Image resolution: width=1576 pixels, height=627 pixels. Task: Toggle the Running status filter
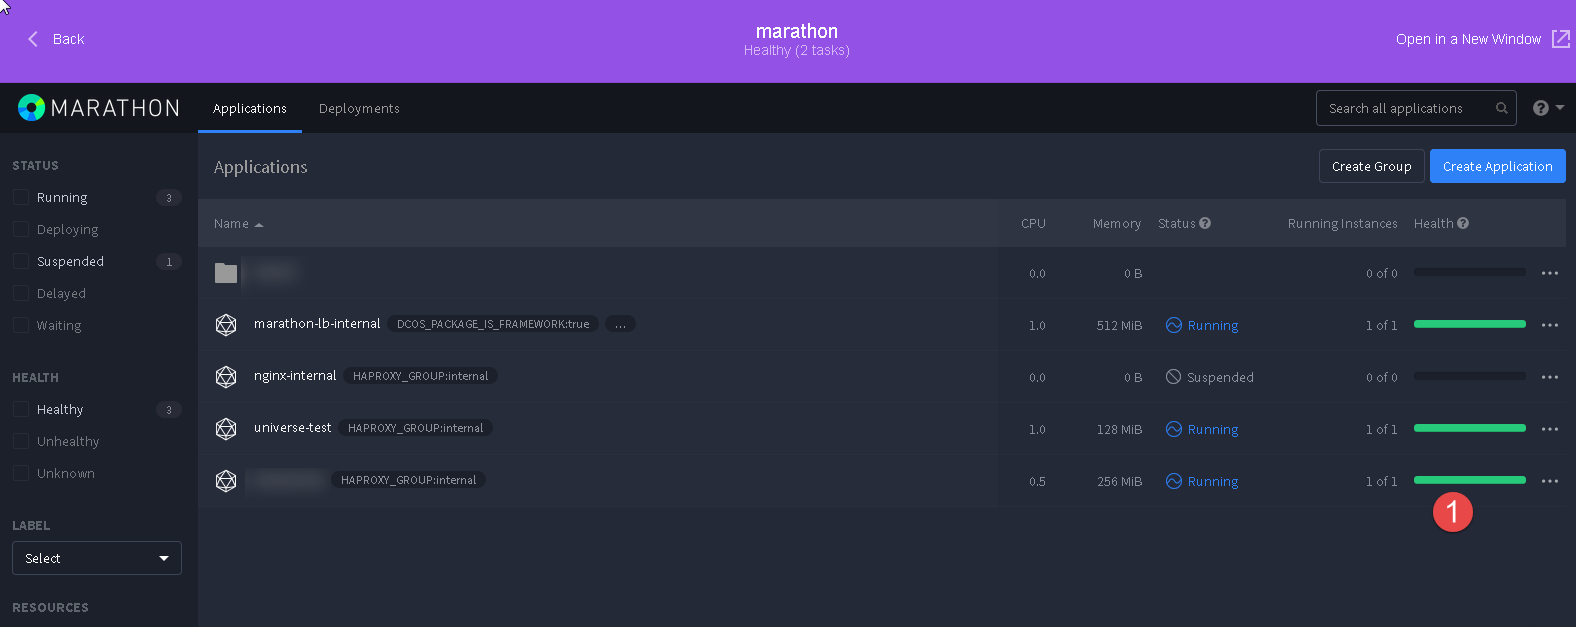click(x=20, y=198)
